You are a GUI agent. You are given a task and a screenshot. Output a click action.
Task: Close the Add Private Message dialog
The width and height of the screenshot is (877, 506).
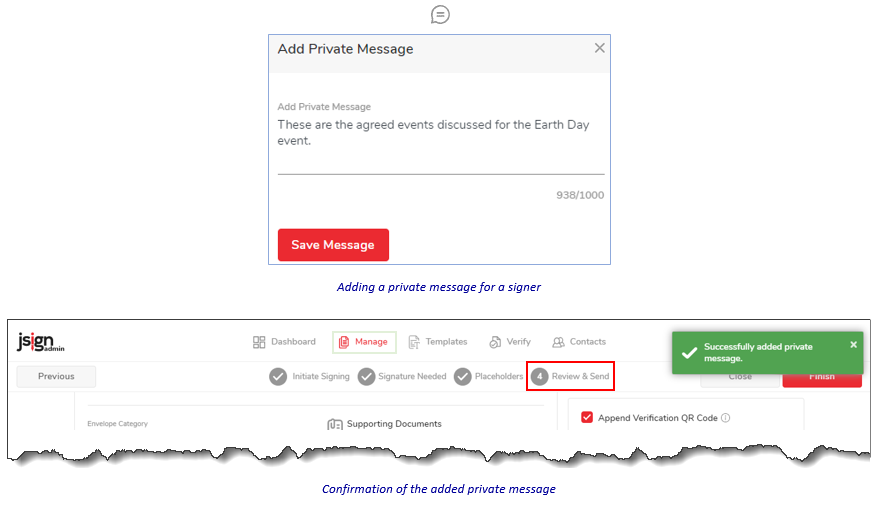(600, 48)
